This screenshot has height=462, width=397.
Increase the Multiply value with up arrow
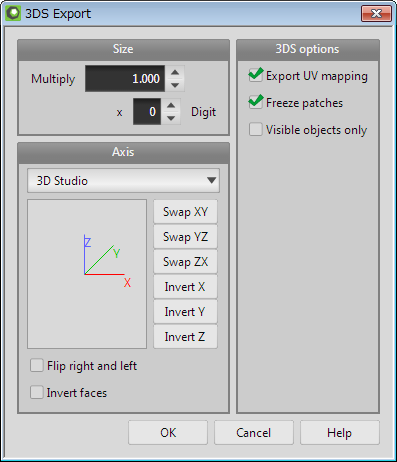pyautogui.click(x=175, y=72)
